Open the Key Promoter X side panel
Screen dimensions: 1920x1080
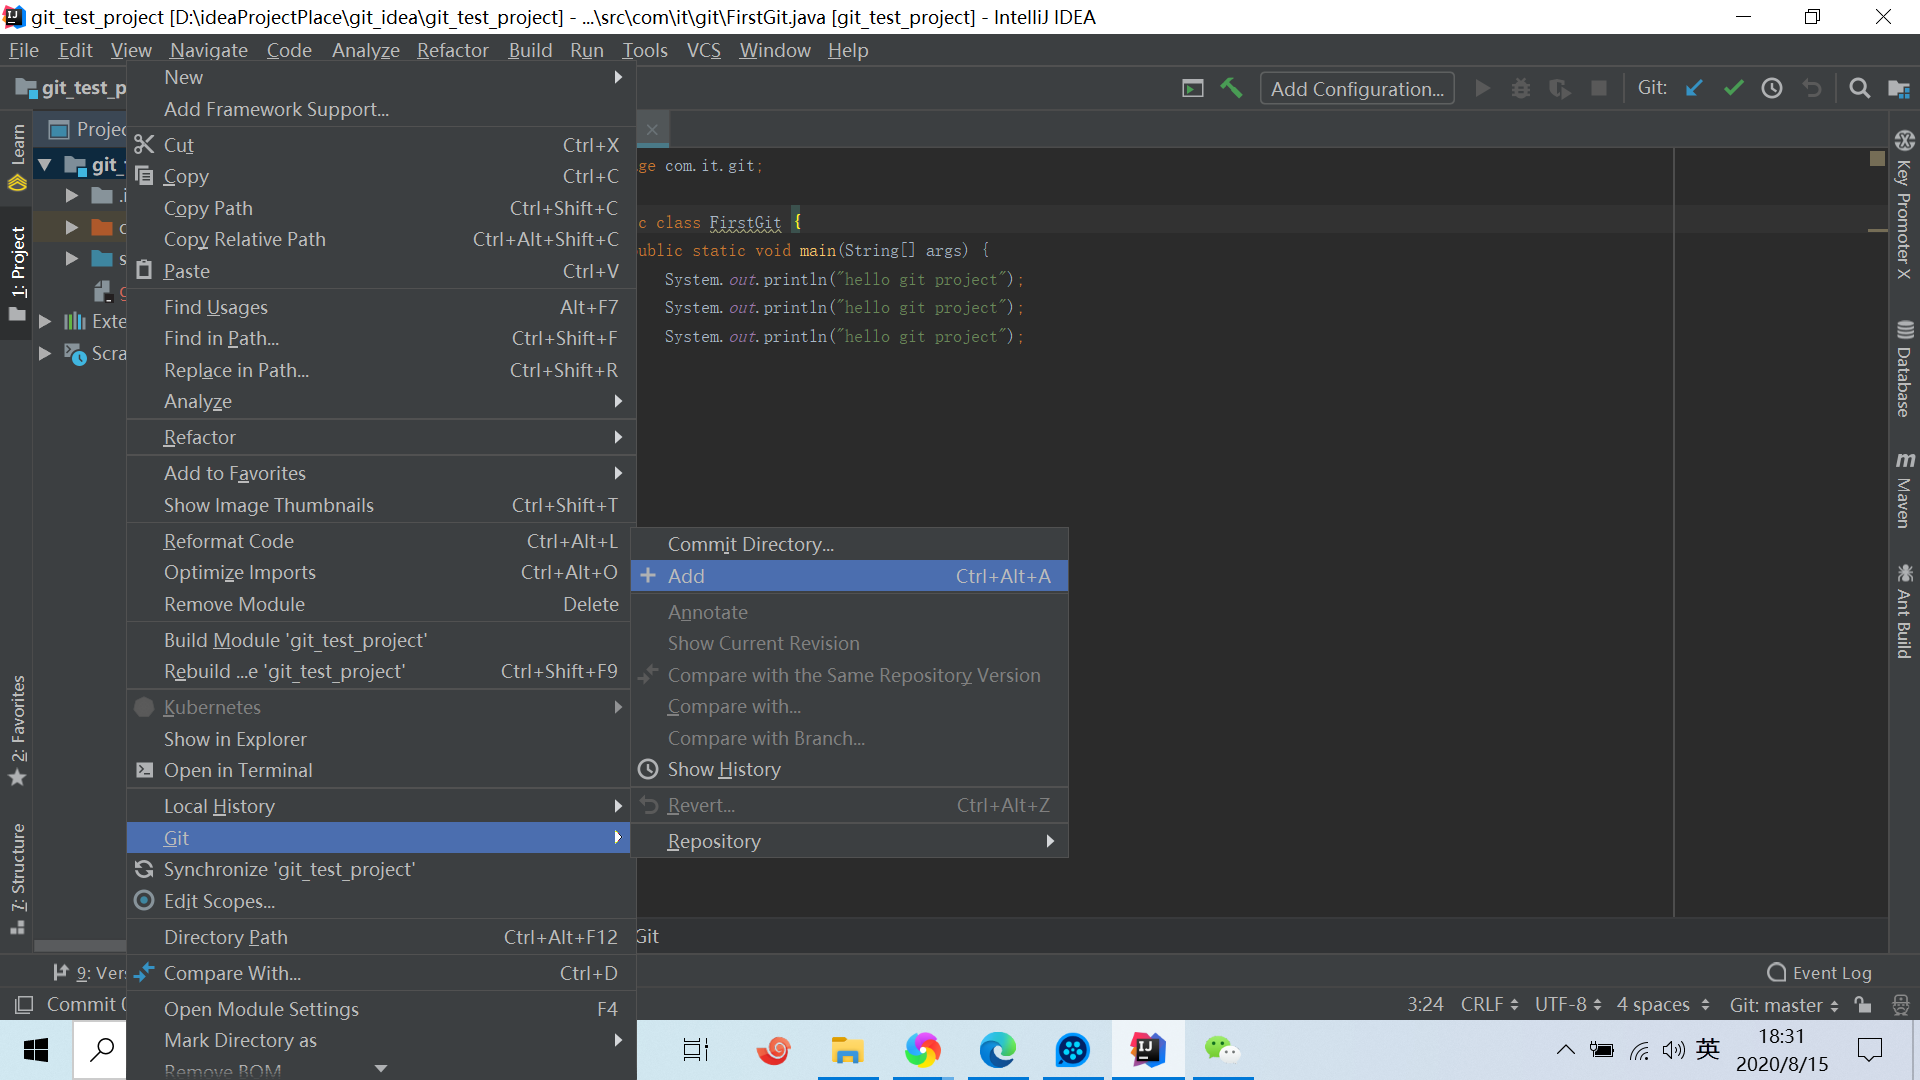[x=1904, y=204]
